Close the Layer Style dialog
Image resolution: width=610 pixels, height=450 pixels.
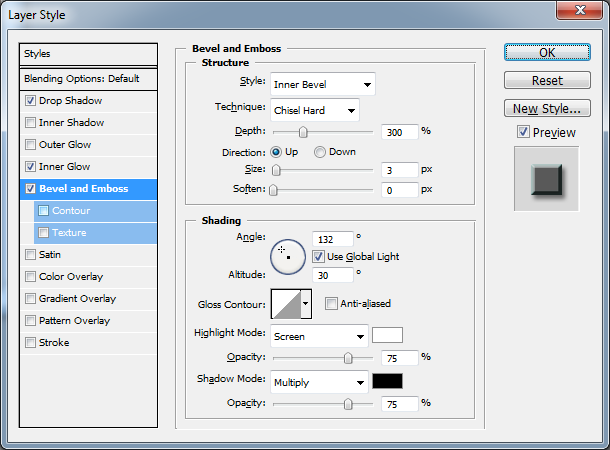click(x=580, y=10)
